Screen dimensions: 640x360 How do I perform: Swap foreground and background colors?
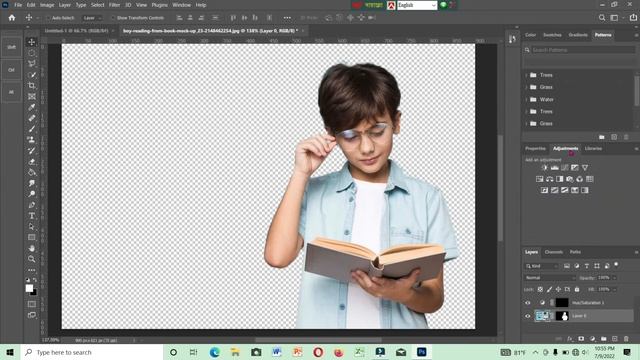click(35, 280)
